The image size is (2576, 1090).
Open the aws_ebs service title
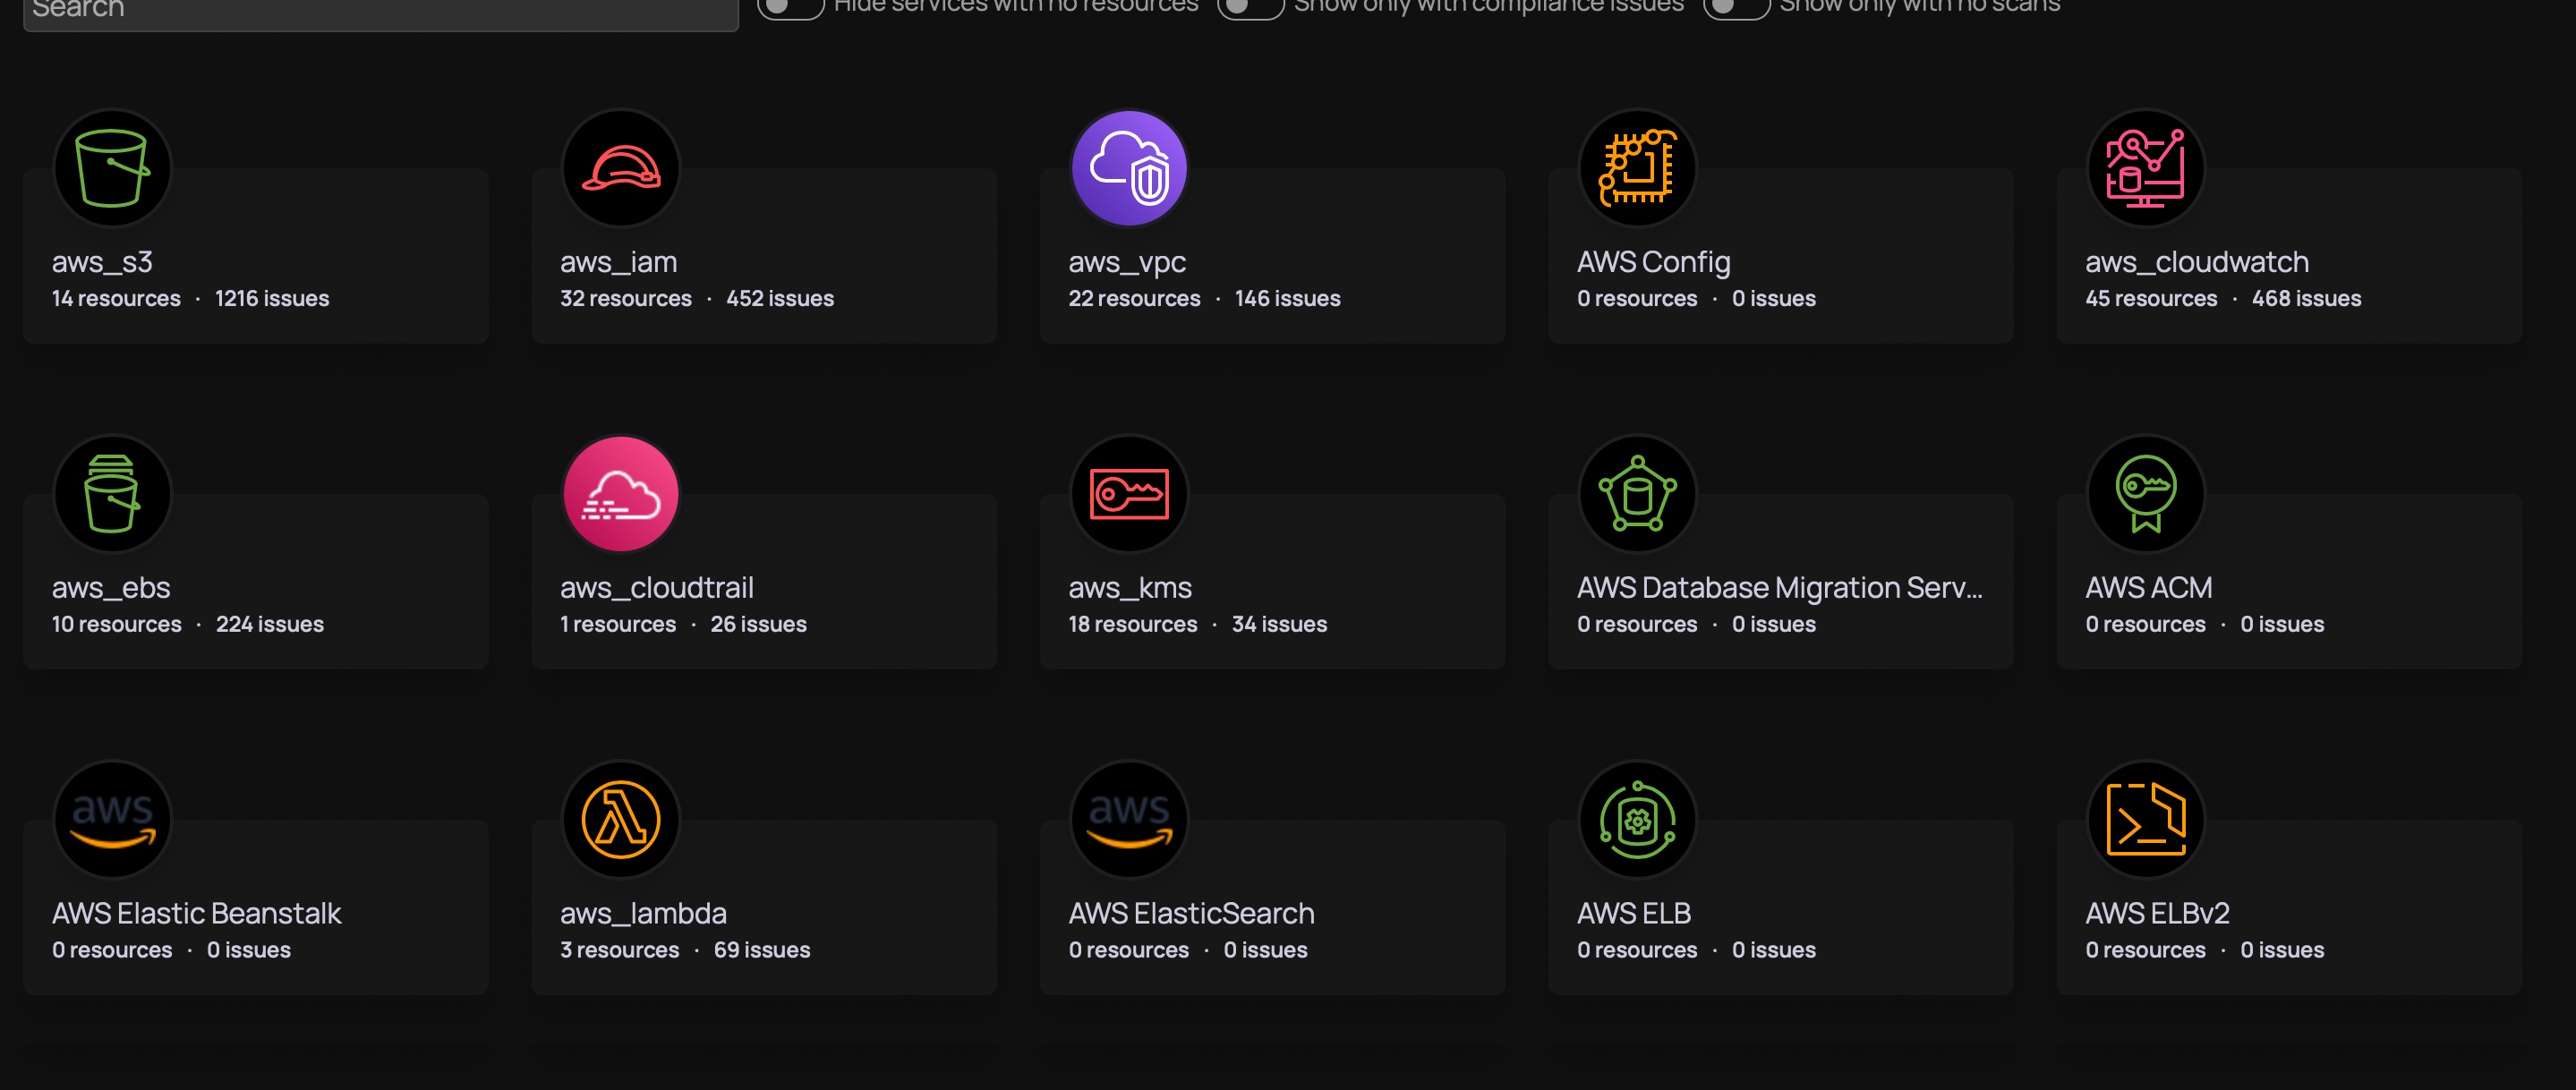click(x=111, y=588)
